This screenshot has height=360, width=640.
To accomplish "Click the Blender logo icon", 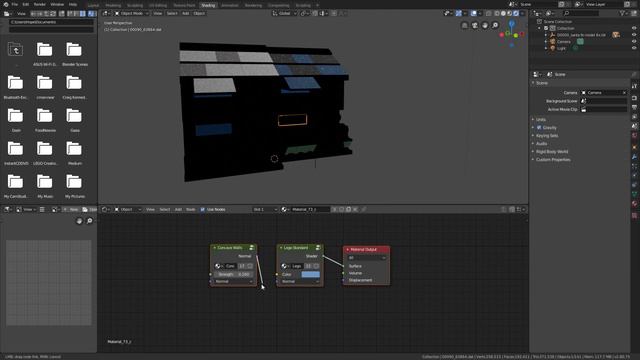I will 6,4.
